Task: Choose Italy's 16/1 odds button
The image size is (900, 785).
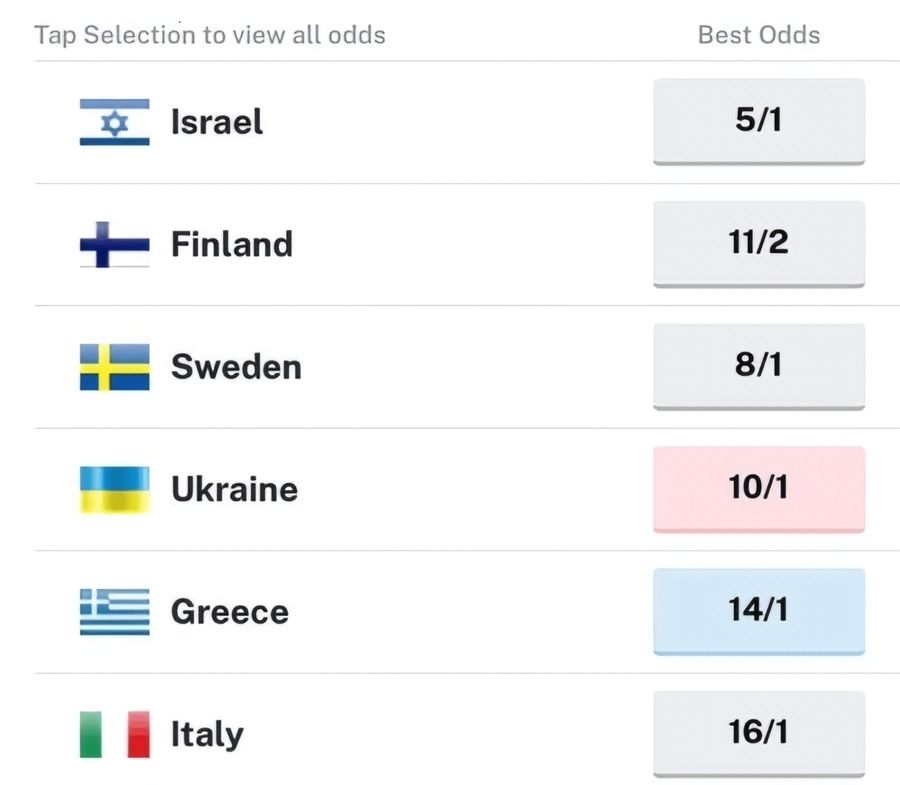Action: coord(758,732)
